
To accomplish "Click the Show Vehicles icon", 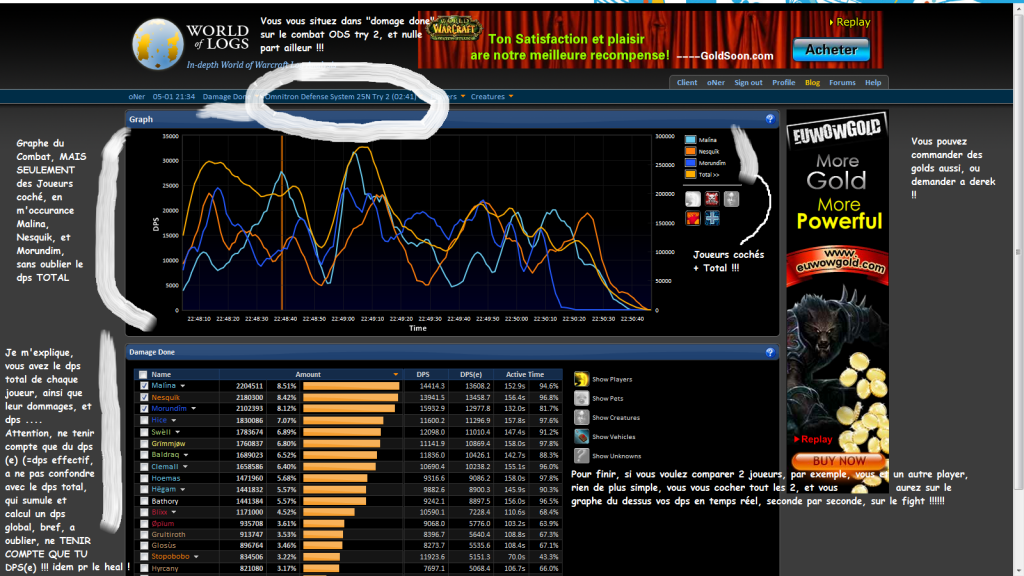I will pyautogui.click(x=581, y=437).
